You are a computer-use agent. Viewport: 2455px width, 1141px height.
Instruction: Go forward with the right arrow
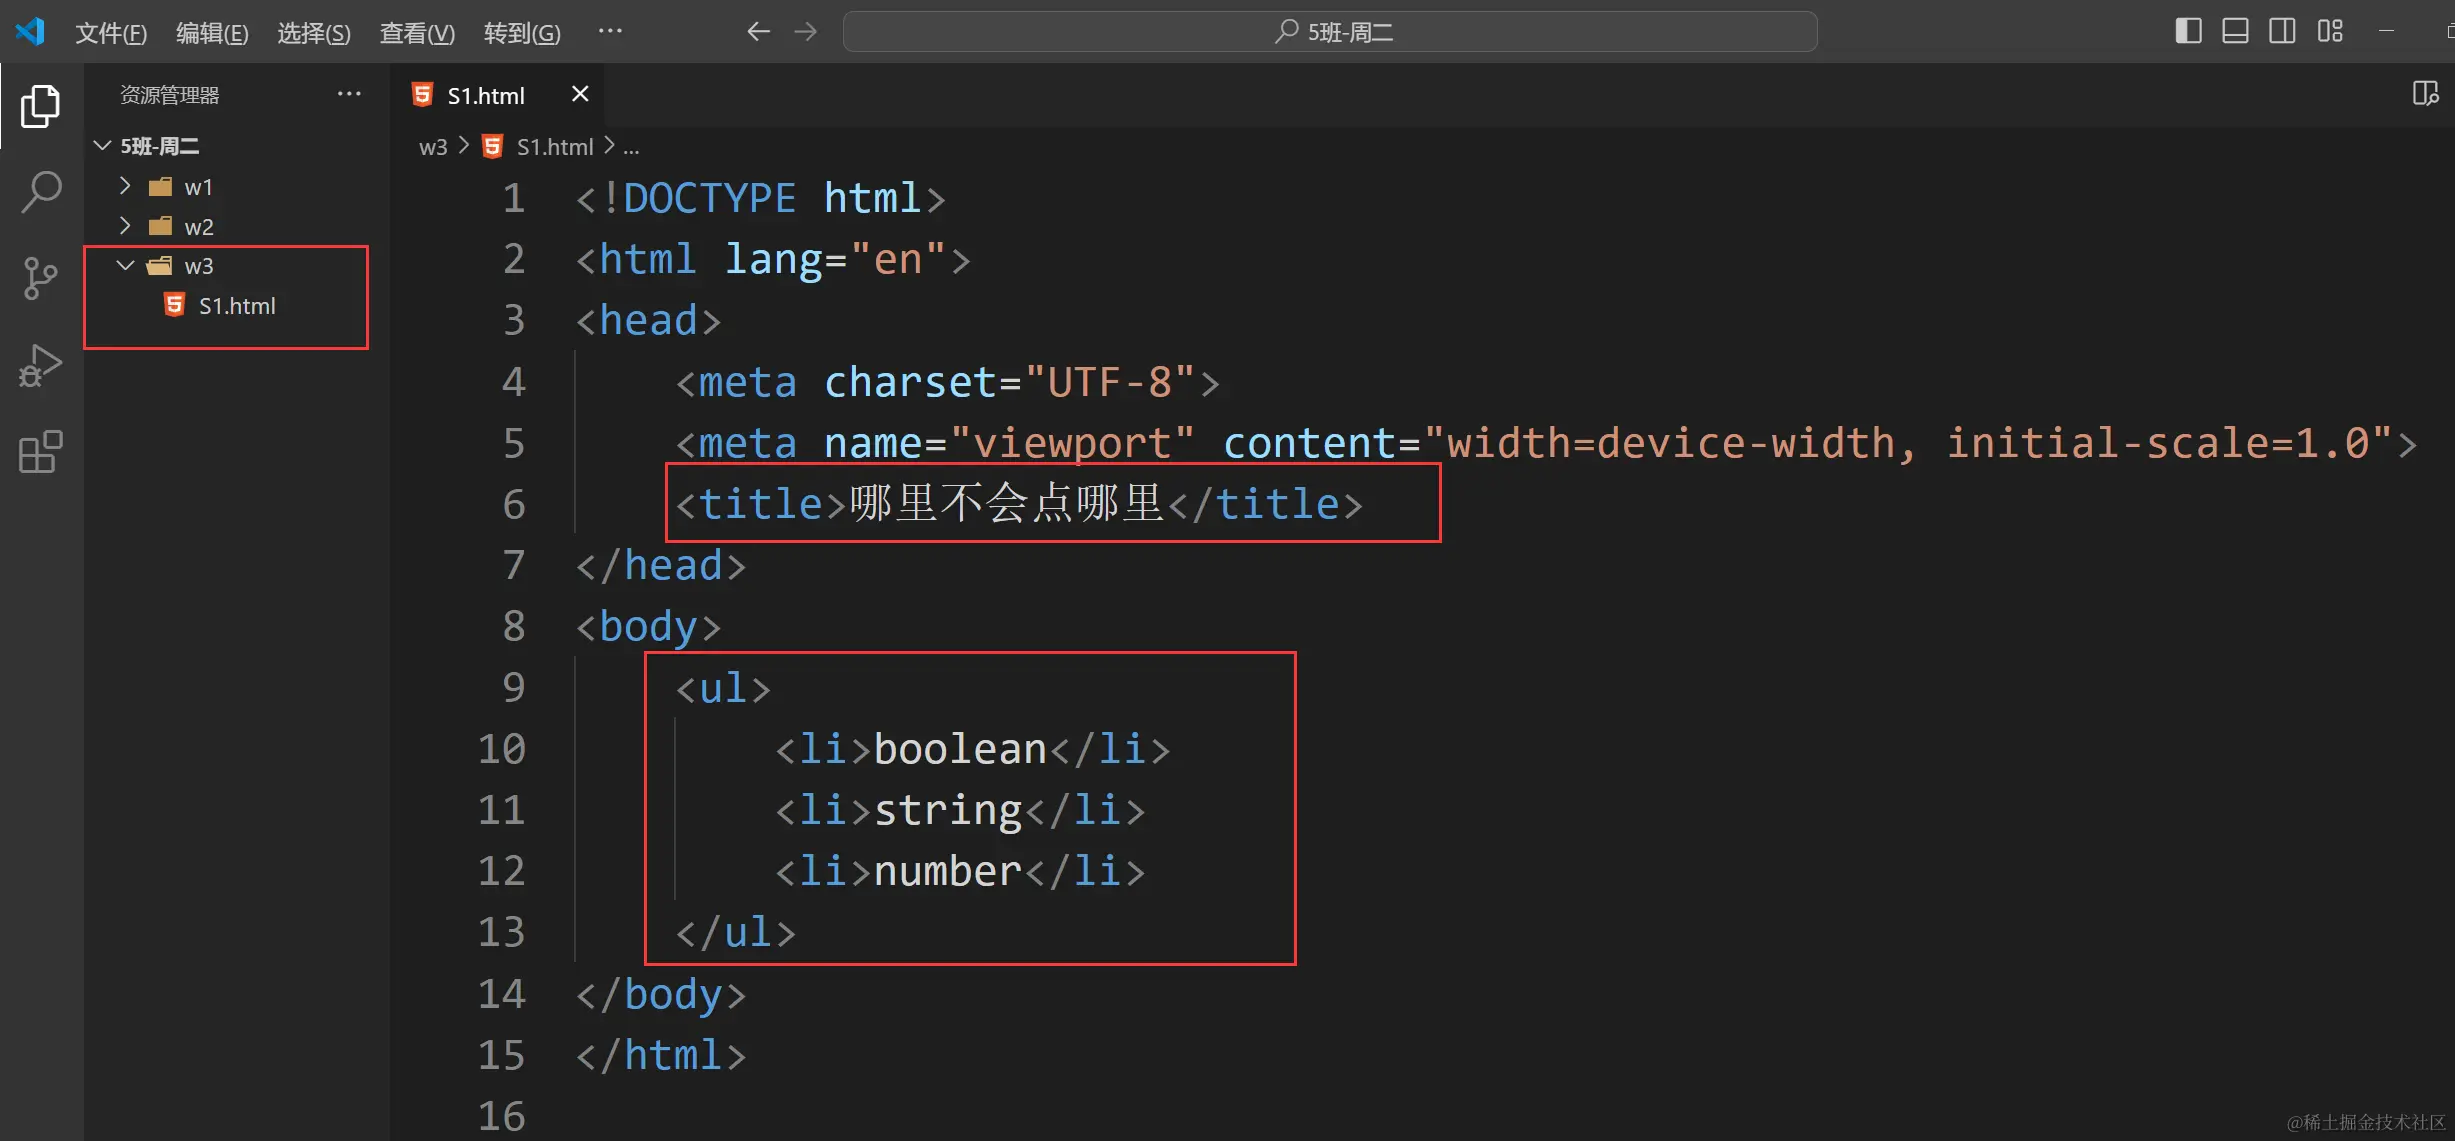(x=805, y=32)
